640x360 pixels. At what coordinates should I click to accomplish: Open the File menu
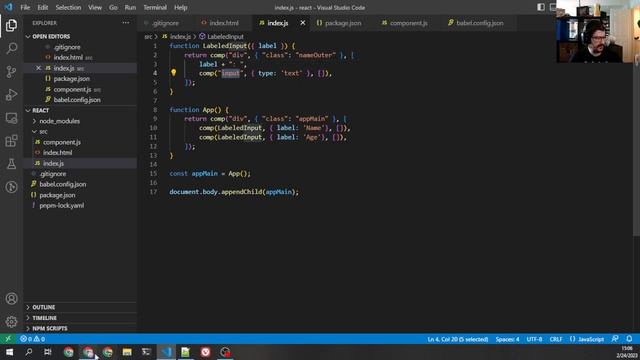(x=25, y=7)
